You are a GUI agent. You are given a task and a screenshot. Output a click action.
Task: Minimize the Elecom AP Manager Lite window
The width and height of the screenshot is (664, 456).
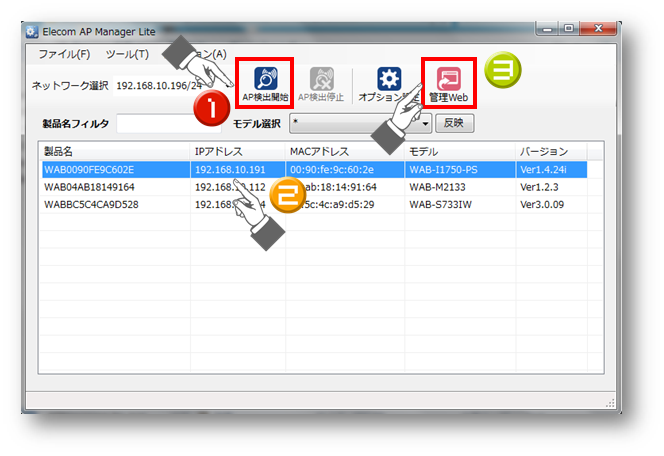pos(547,29)
